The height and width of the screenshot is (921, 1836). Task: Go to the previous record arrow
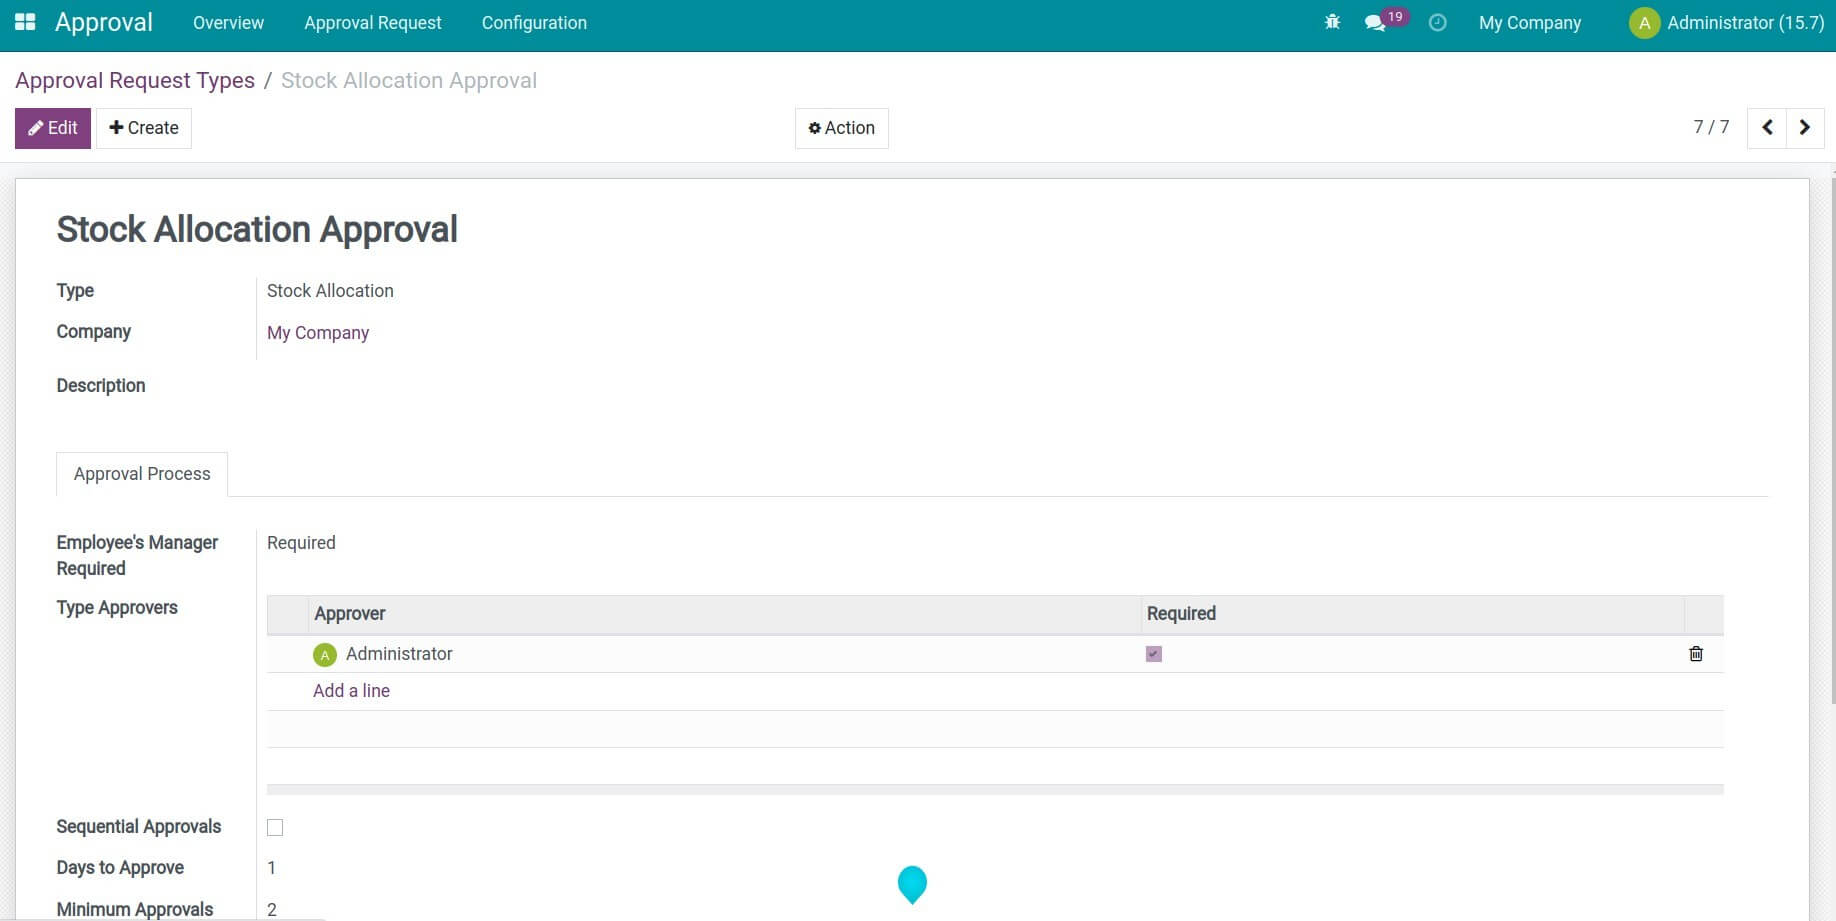point(1767,128)
